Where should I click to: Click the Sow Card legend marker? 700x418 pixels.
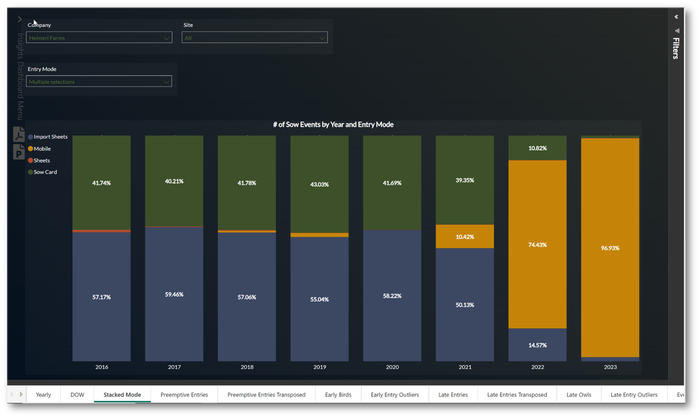tap(30, 172)
